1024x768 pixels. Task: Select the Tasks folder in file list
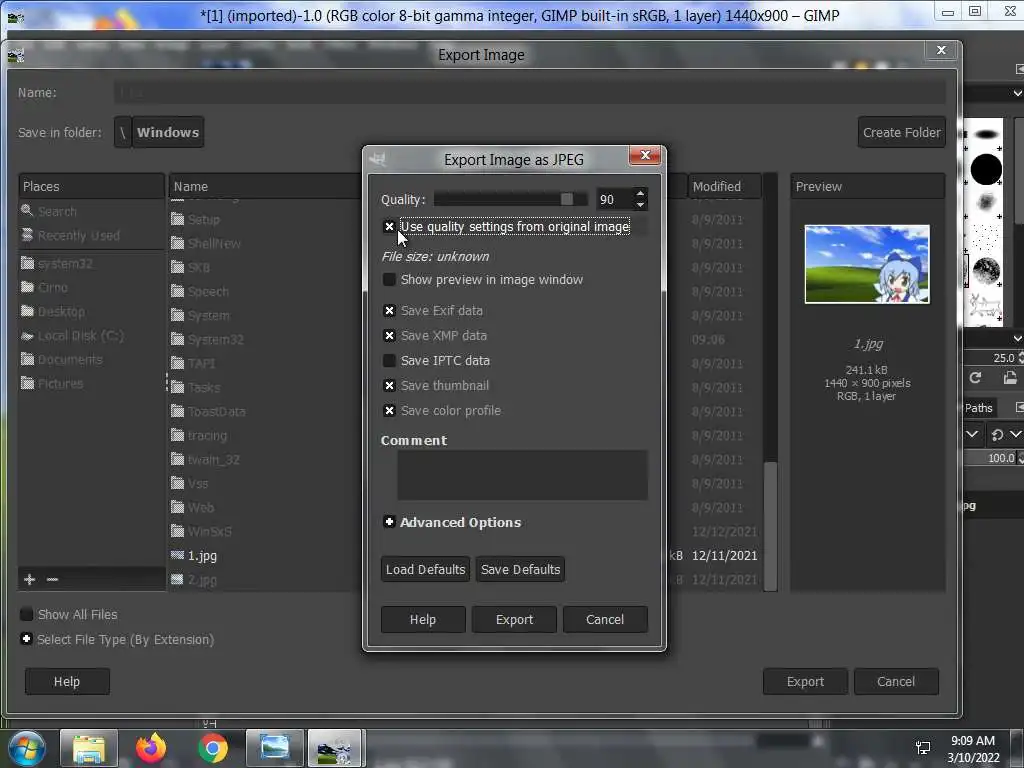(204, 388)
